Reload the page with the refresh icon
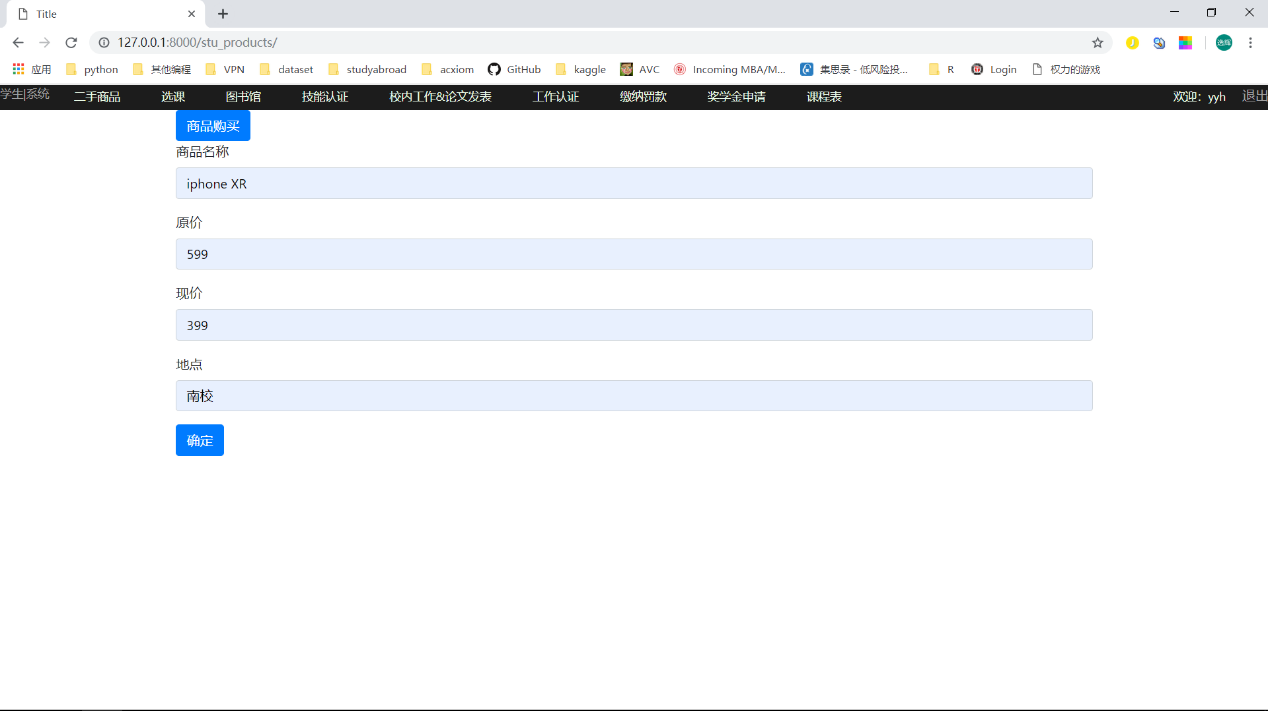 coord(71,42)
